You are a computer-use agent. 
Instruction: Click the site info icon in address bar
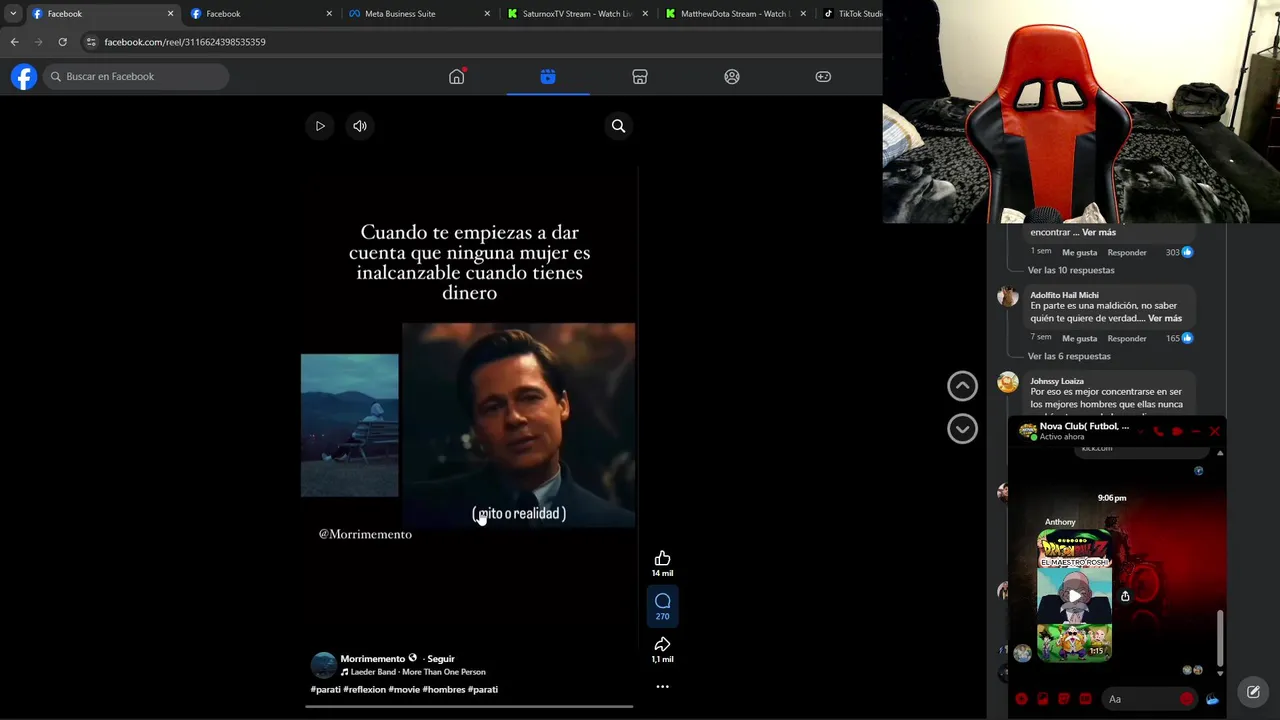(91, 42)
